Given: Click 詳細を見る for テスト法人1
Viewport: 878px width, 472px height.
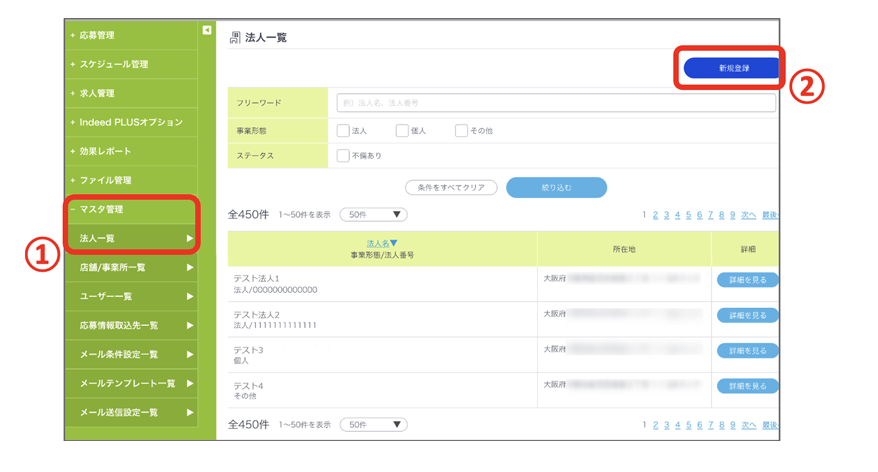Looking at the screenshot, I should (747, 281).
